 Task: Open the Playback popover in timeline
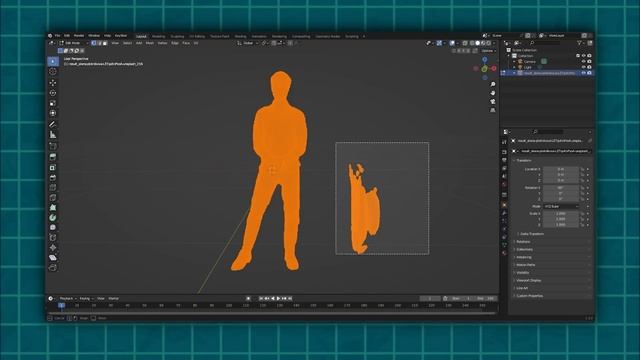(x=68, y=299)
